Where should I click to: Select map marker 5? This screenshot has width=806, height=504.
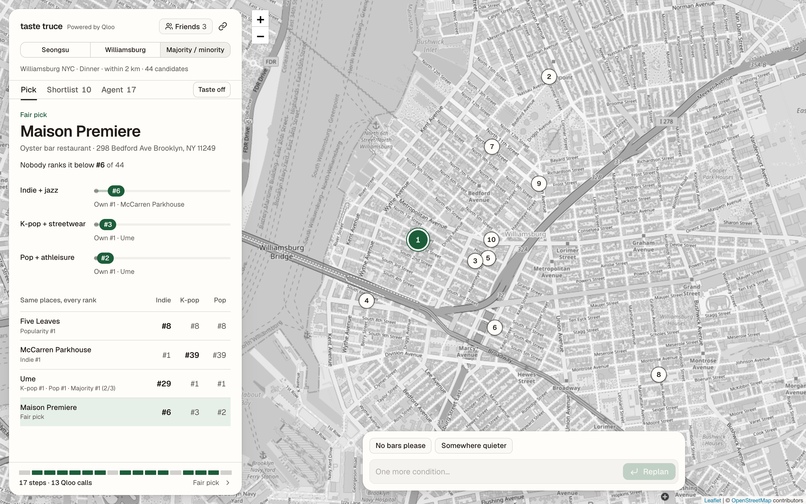[x=488, y=257]
